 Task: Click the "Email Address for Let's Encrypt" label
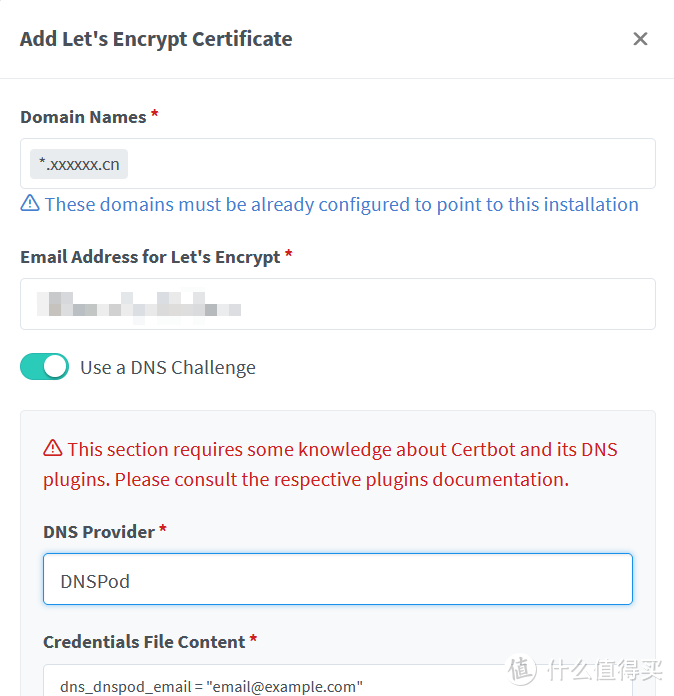[150, 257]
